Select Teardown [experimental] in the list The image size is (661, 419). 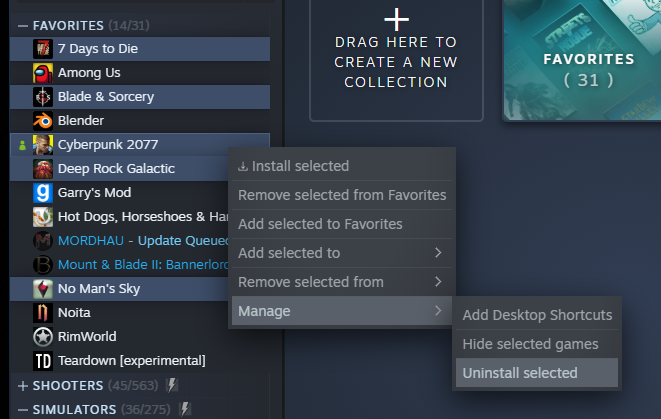(140, 361)
